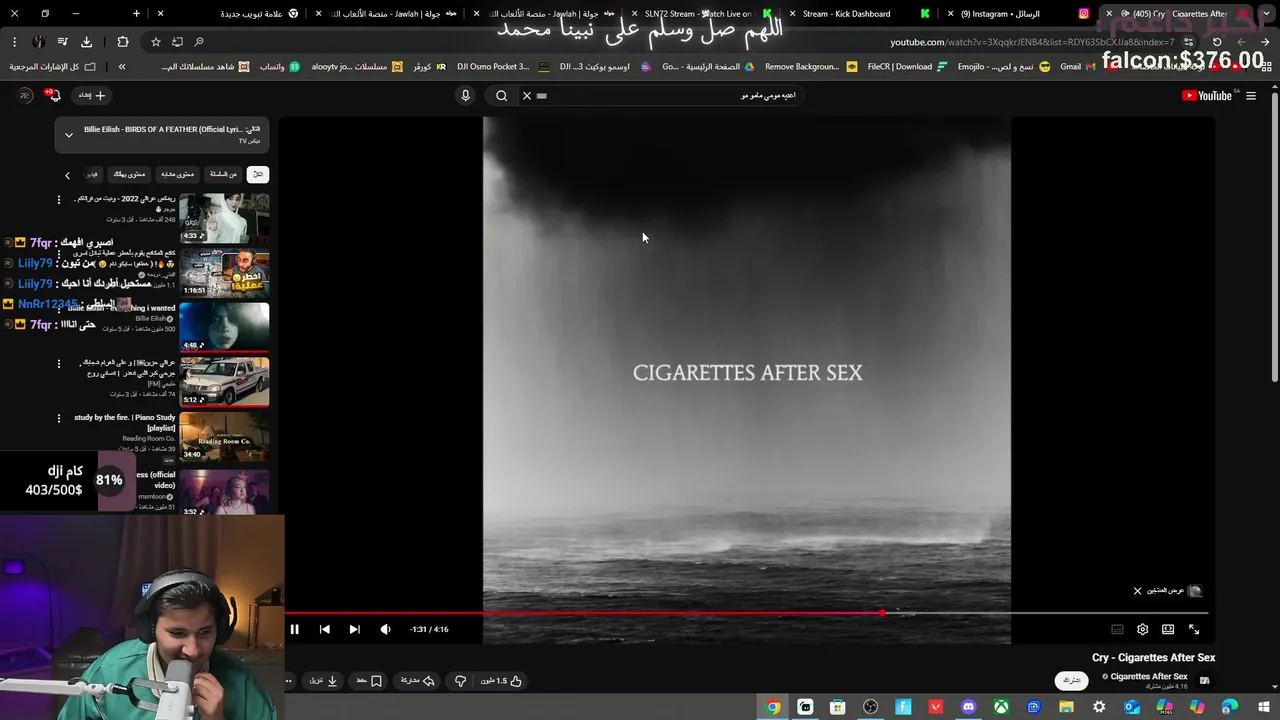Open the YouTube logo home link

[1207, 96]
